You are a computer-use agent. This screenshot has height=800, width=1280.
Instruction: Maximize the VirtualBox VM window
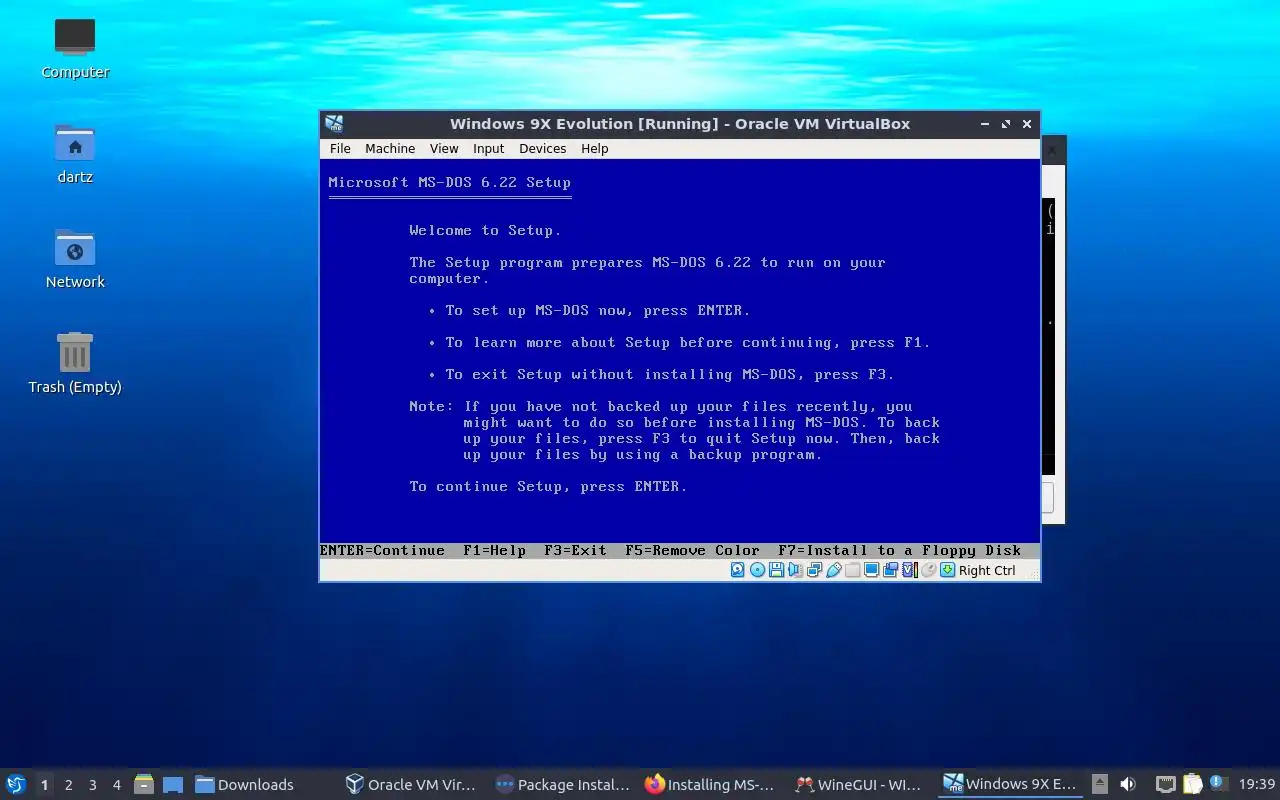click(x=1006, y=124)
